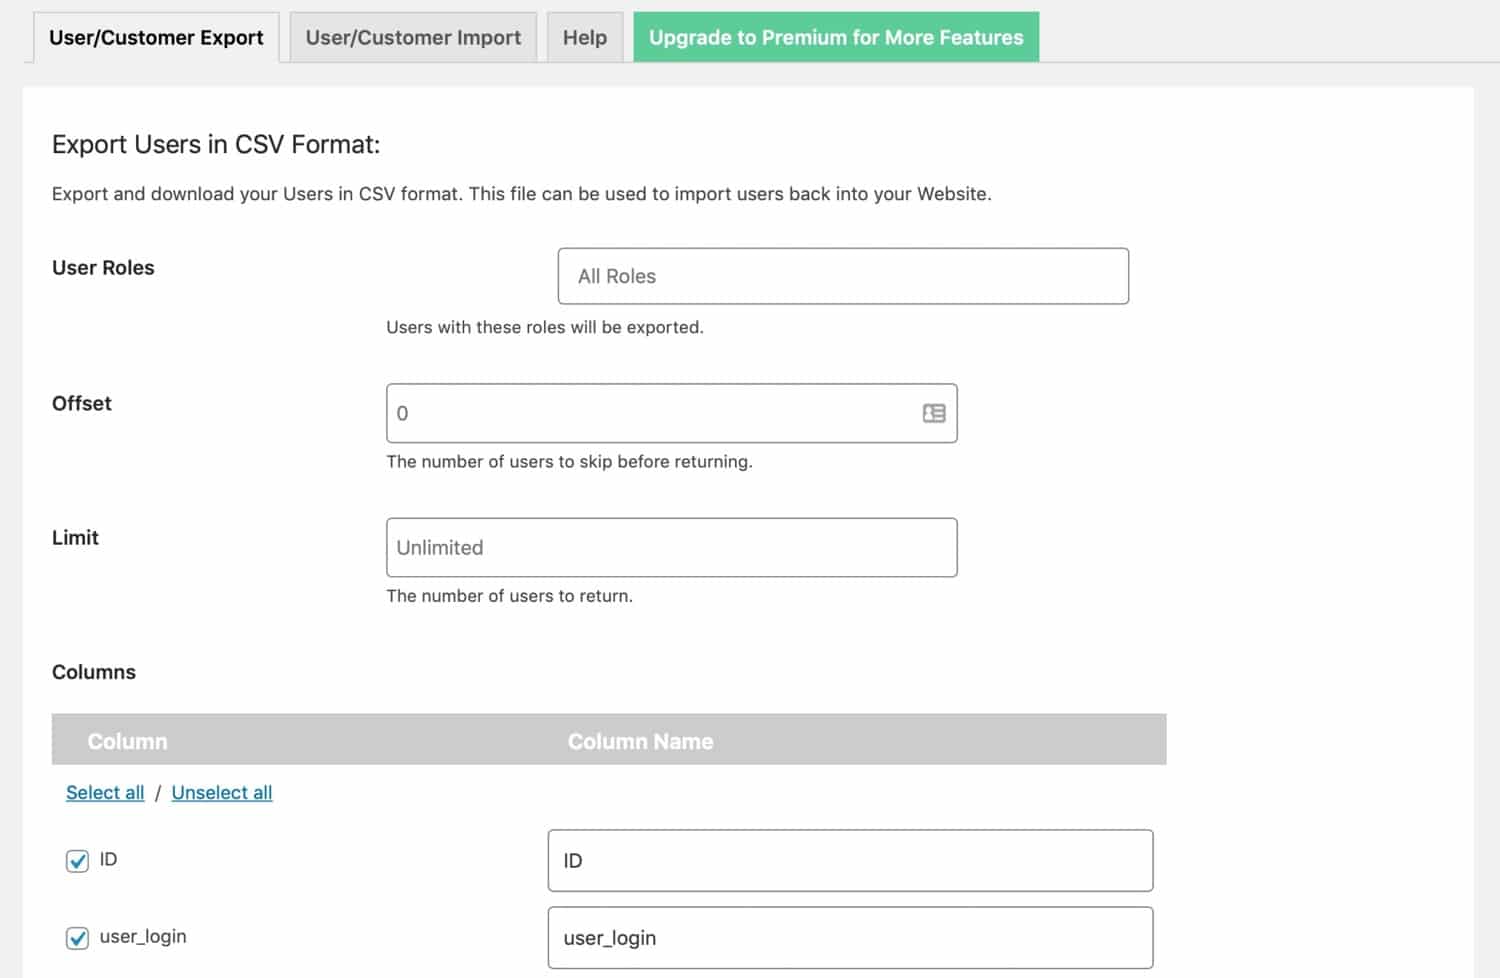Click the contact card icon in the Offset field

point(934,413)
